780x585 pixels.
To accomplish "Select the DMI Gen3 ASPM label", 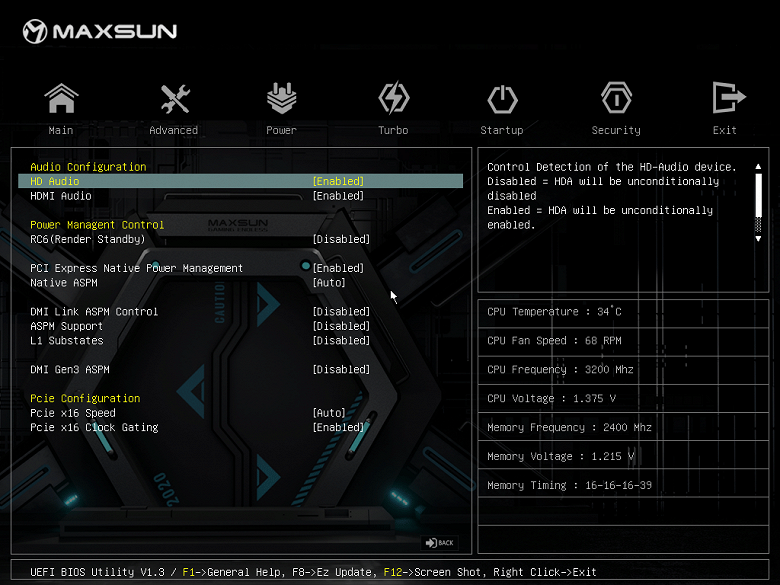I will tap(70, 370).
